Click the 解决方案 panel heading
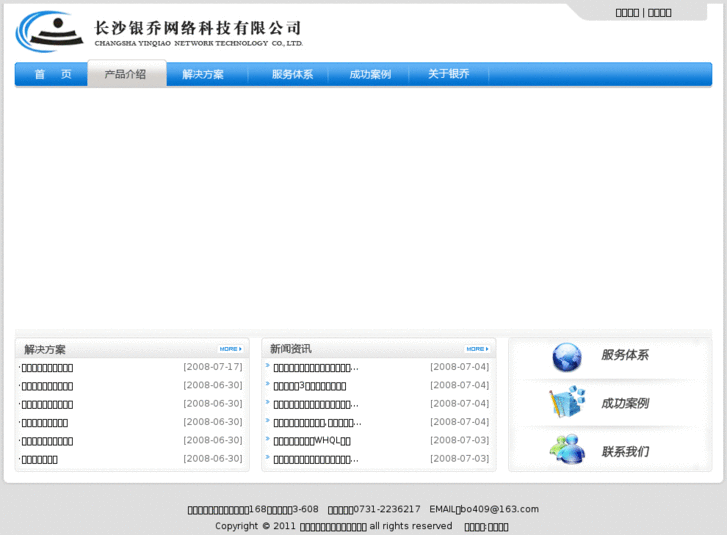Image resolution: width=727 pixels, height=545 pixels. 45,349
